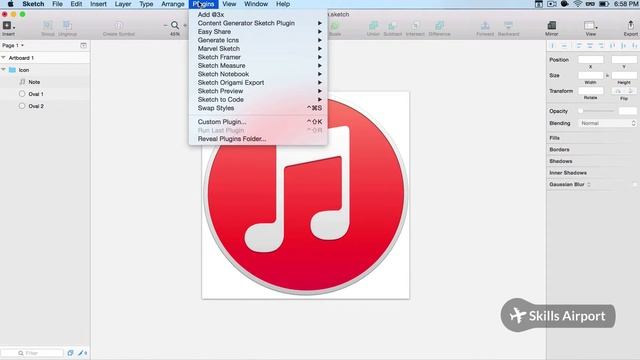Select the Note layer row
640x360 pixels.
pyautogui.click(x=45, y=82)
